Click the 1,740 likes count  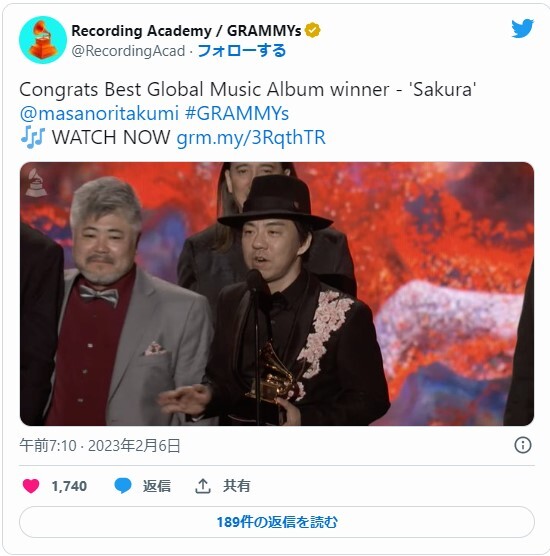pyautogui.click(x=69, y=486)
